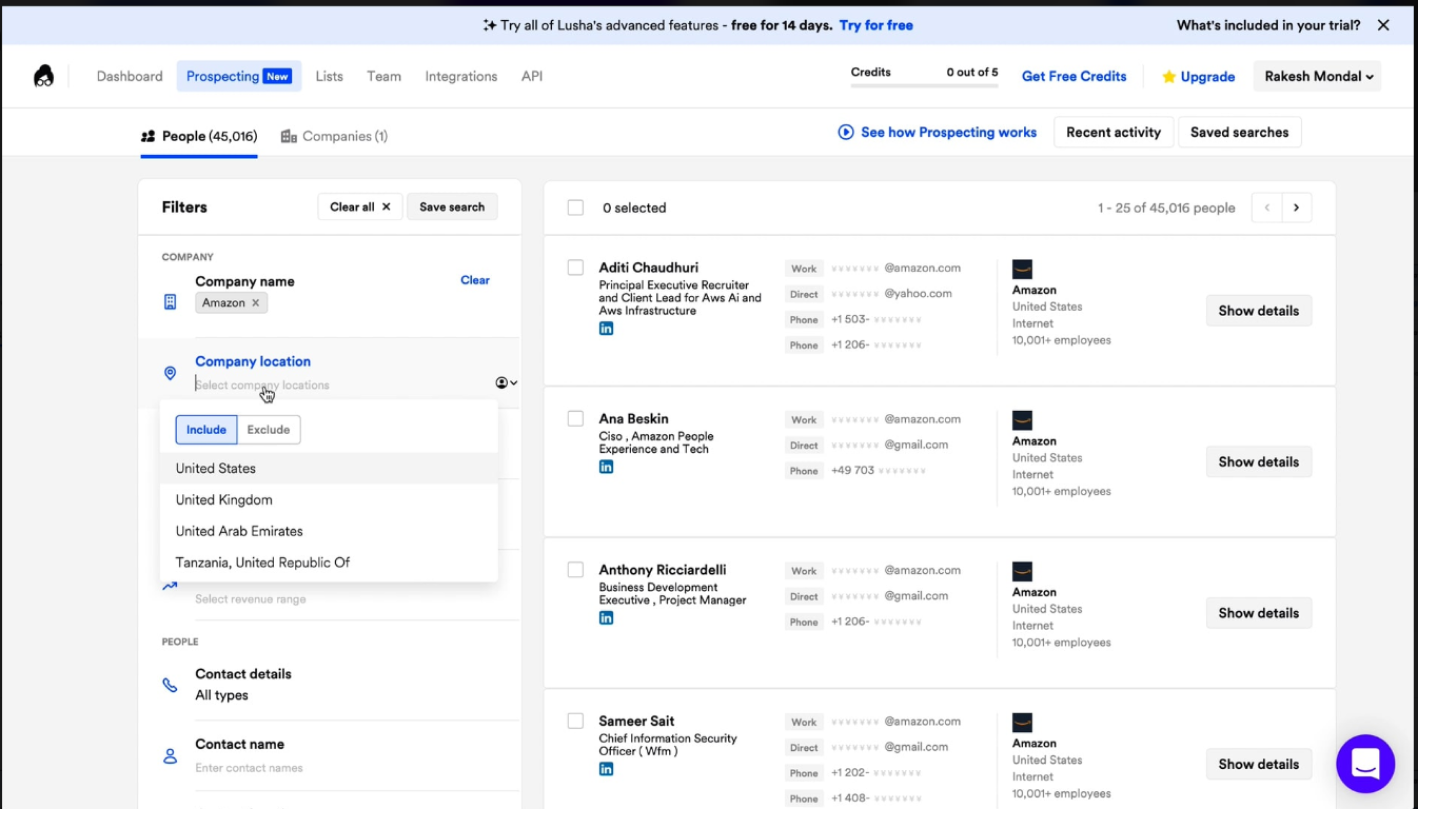Click Get Free Credits link
Image resolution: width=1439 pixels, height=828 pixels.
pos(1074,76)
